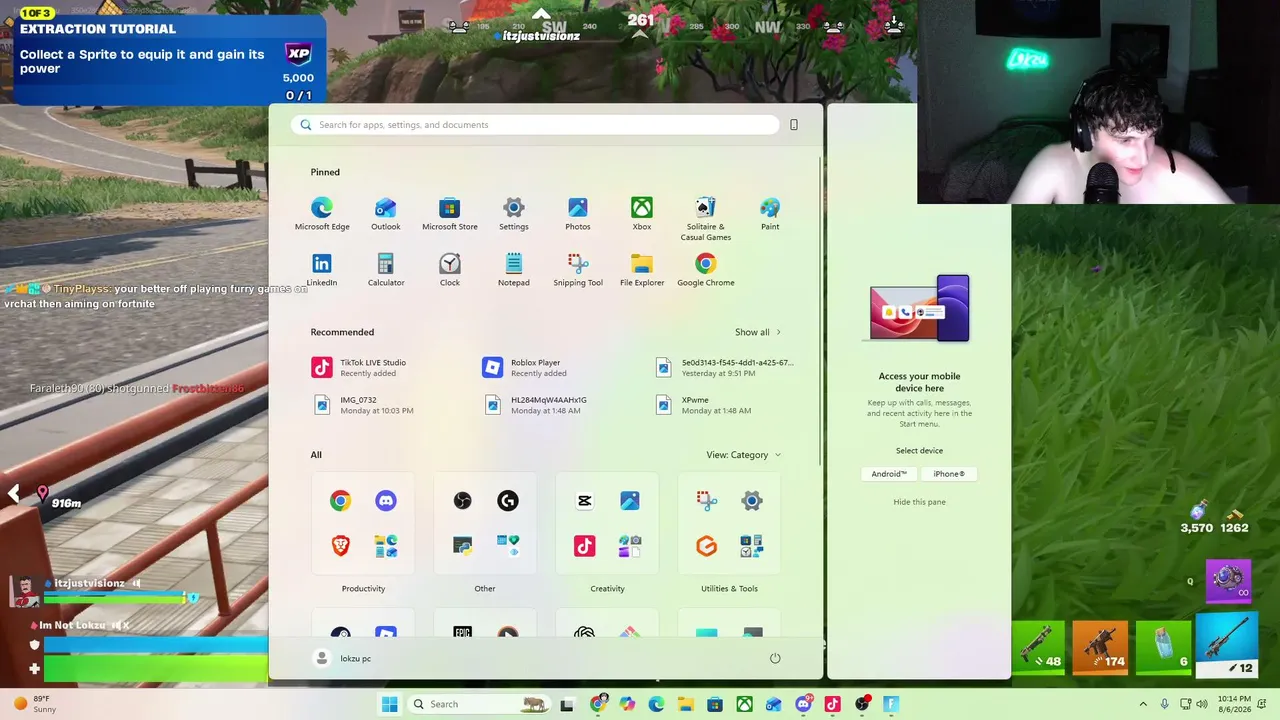Open Paint from Pinned apps

pyautogui.click(x=770, y=214)
